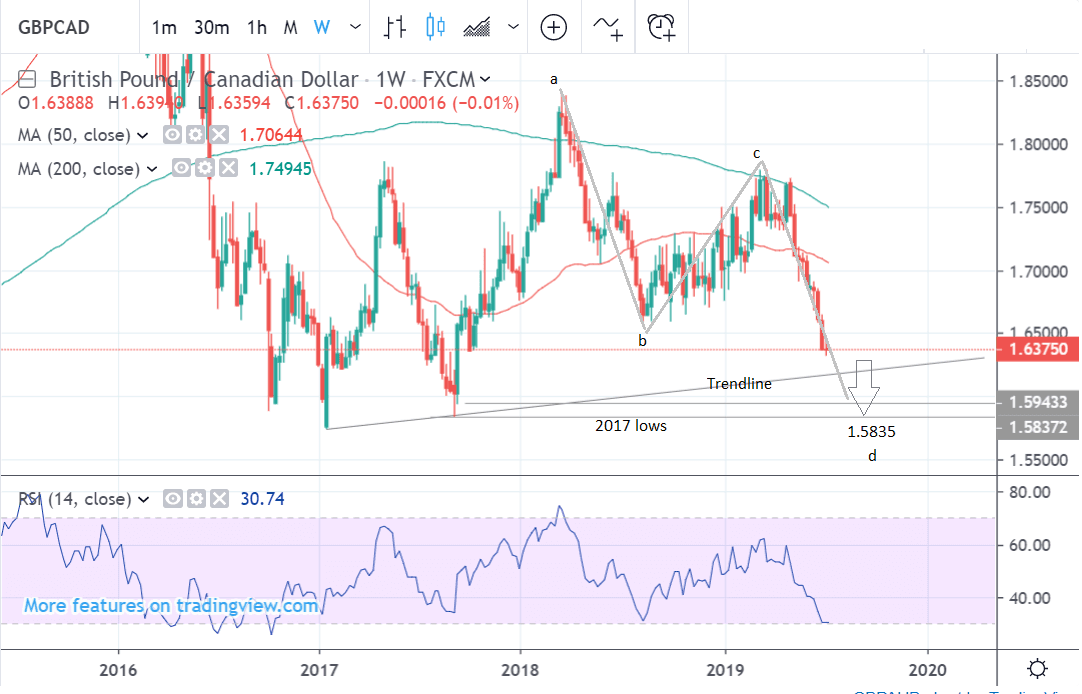Collapse the chart legend with minus box
Image resolution: width=1082 pixels, height=694 pixels.
28,79
